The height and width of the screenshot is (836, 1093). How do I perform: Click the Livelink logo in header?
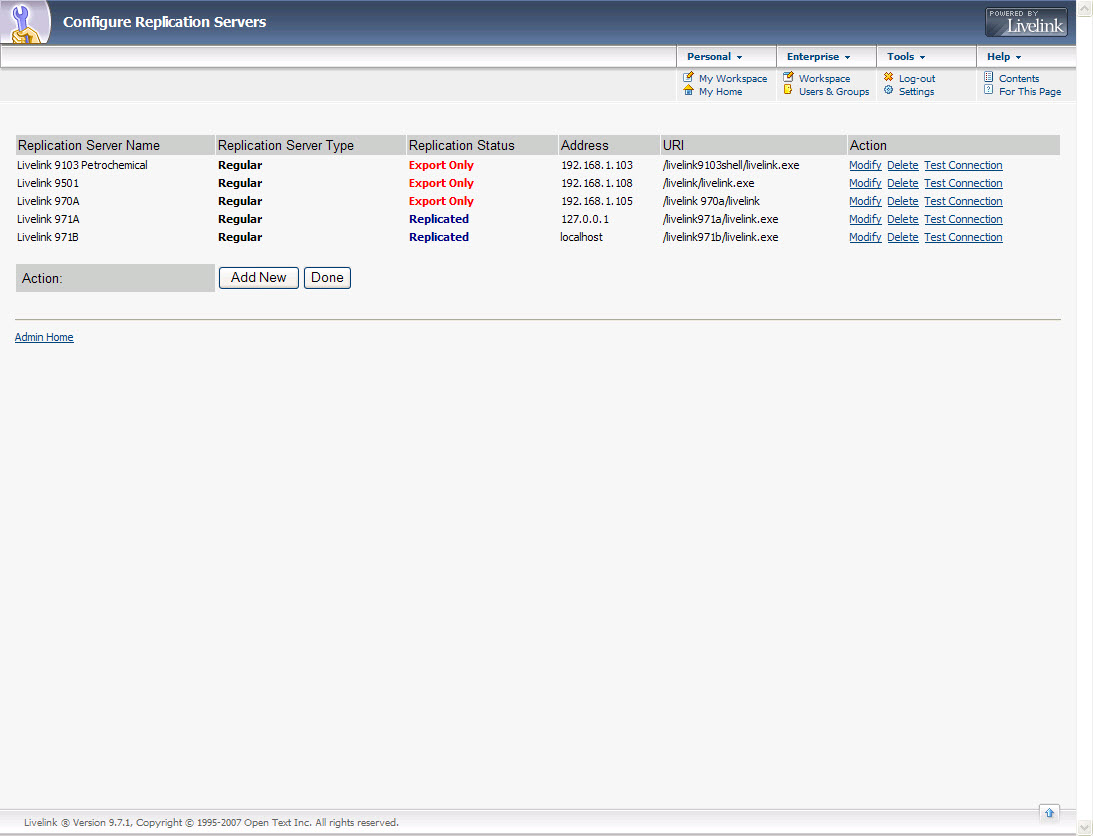[x=1026, y=22]
